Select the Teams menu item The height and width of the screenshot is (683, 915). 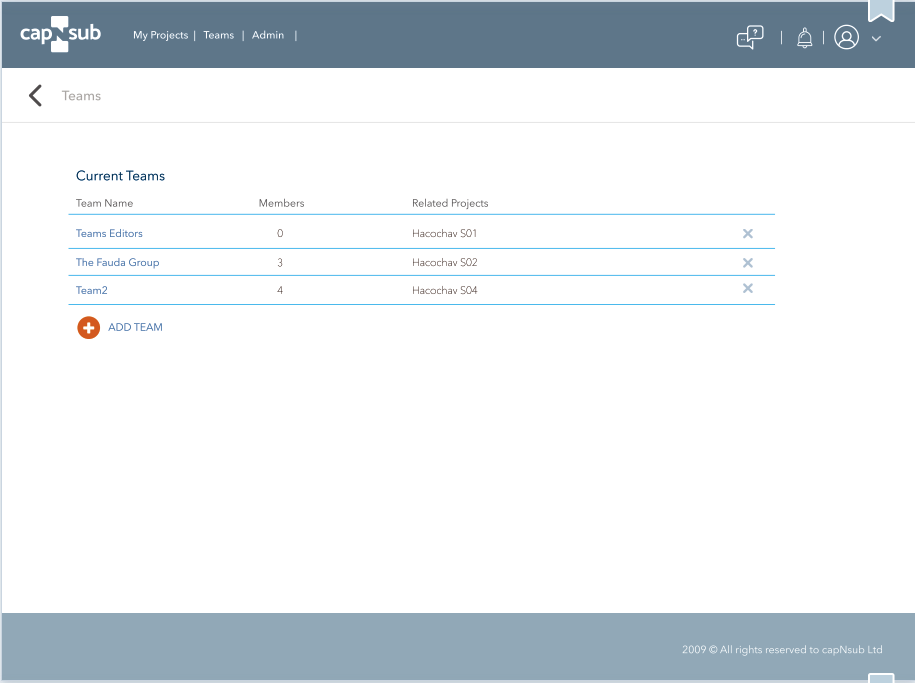click(x=218, y=36)
